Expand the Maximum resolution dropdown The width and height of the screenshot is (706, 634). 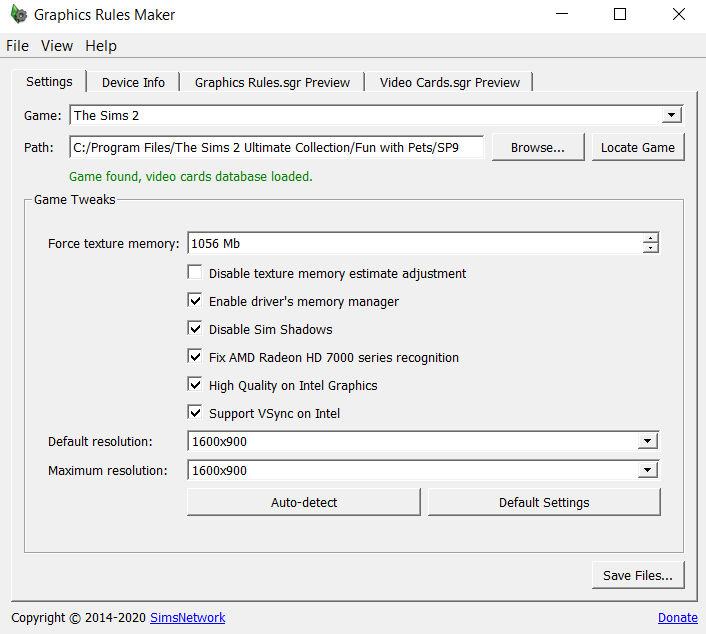pos(648,470)
